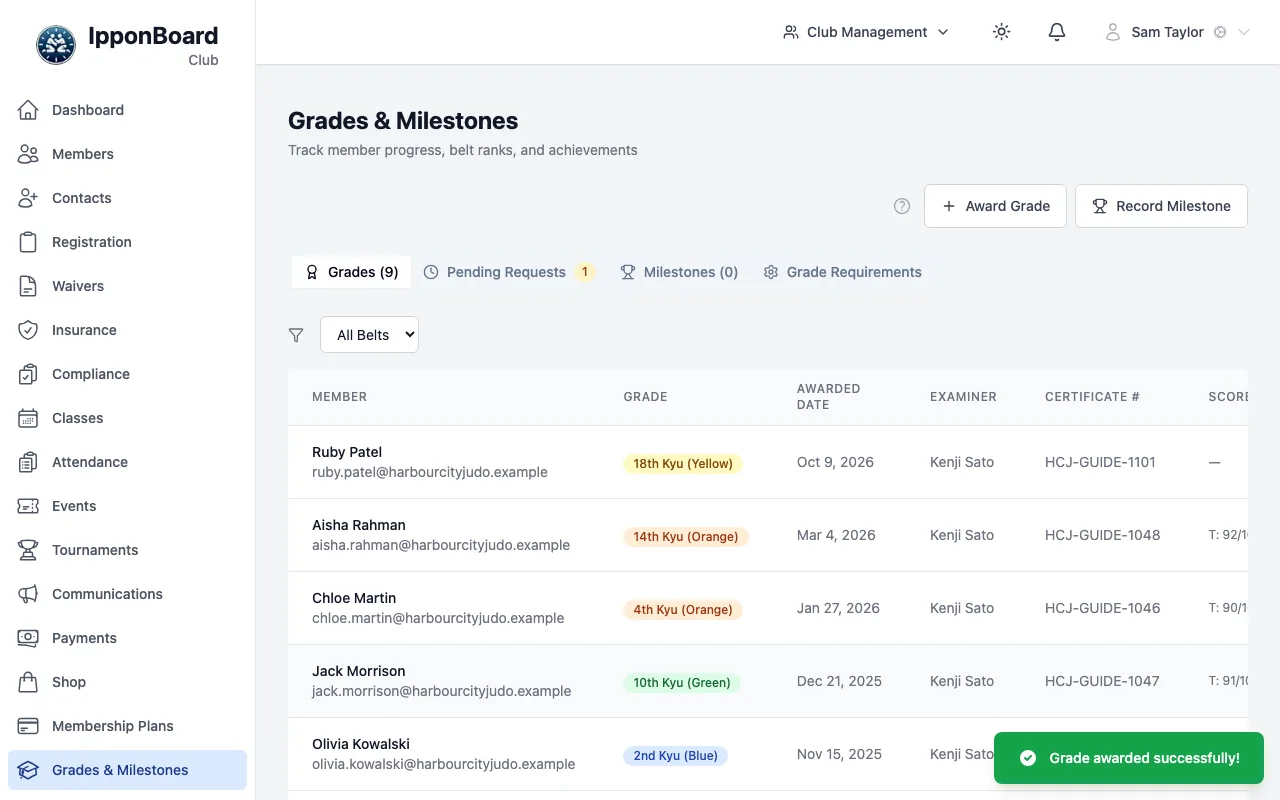Click the filter funnel icon
Viewport: 1280px width, 800px height.
tap(296, 335)
